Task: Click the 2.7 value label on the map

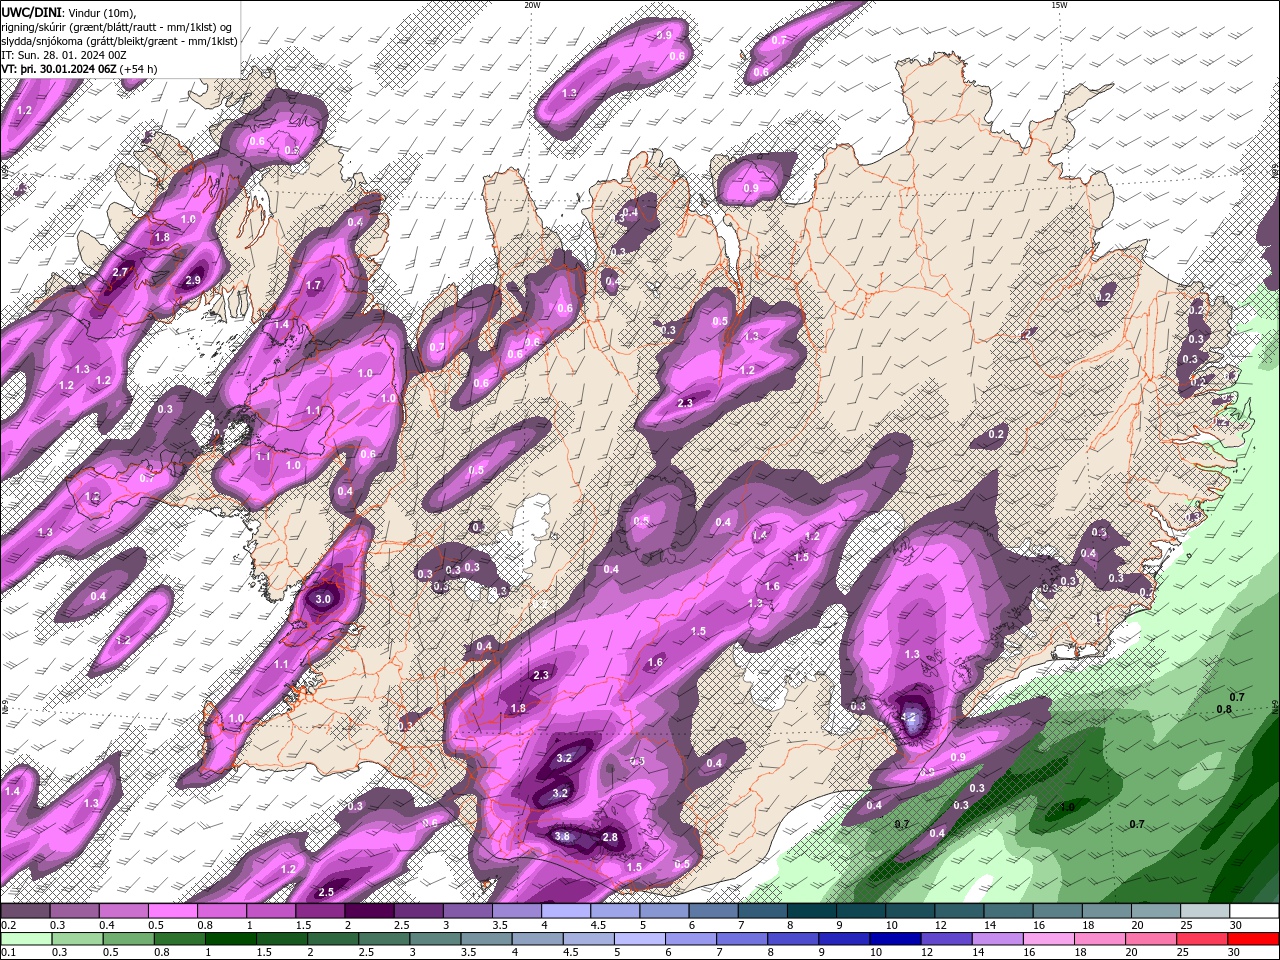Action: pos(121,272)
